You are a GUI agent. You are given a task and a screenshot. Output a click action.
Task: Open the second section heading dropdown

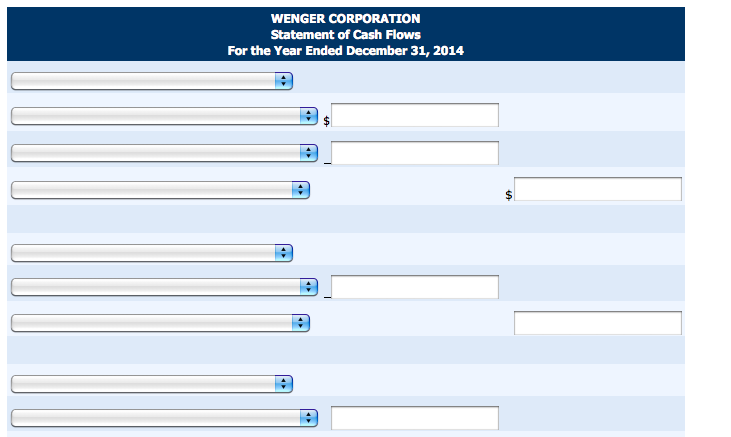click(152, 253)
